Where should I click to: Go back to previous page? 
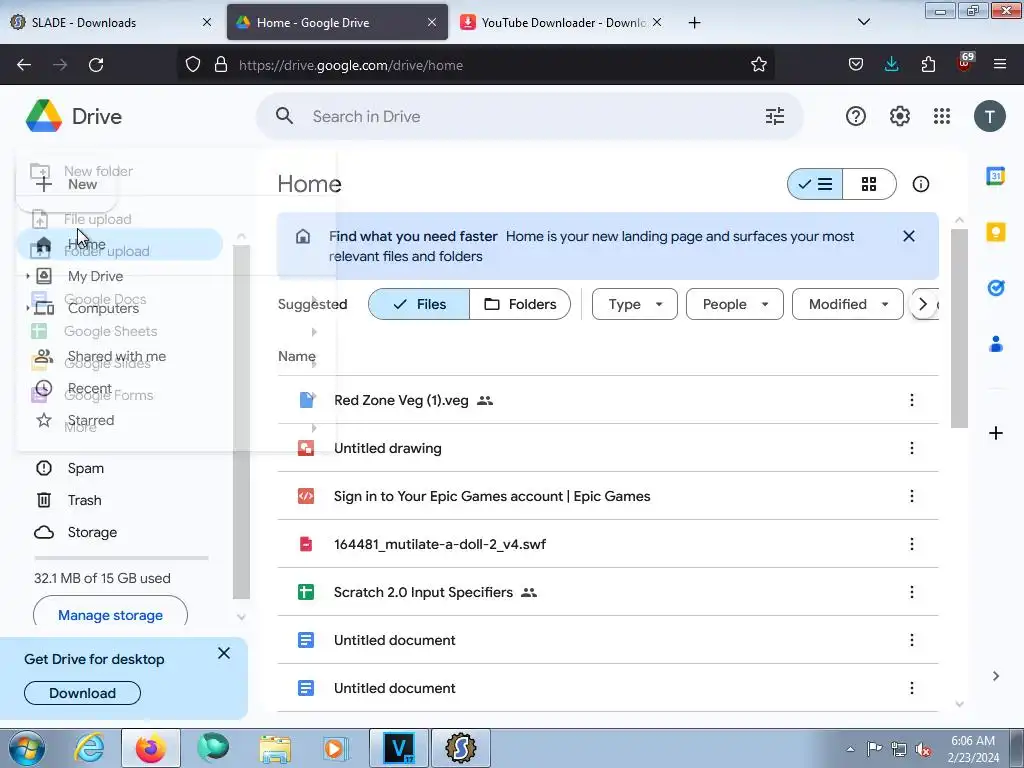24,65
